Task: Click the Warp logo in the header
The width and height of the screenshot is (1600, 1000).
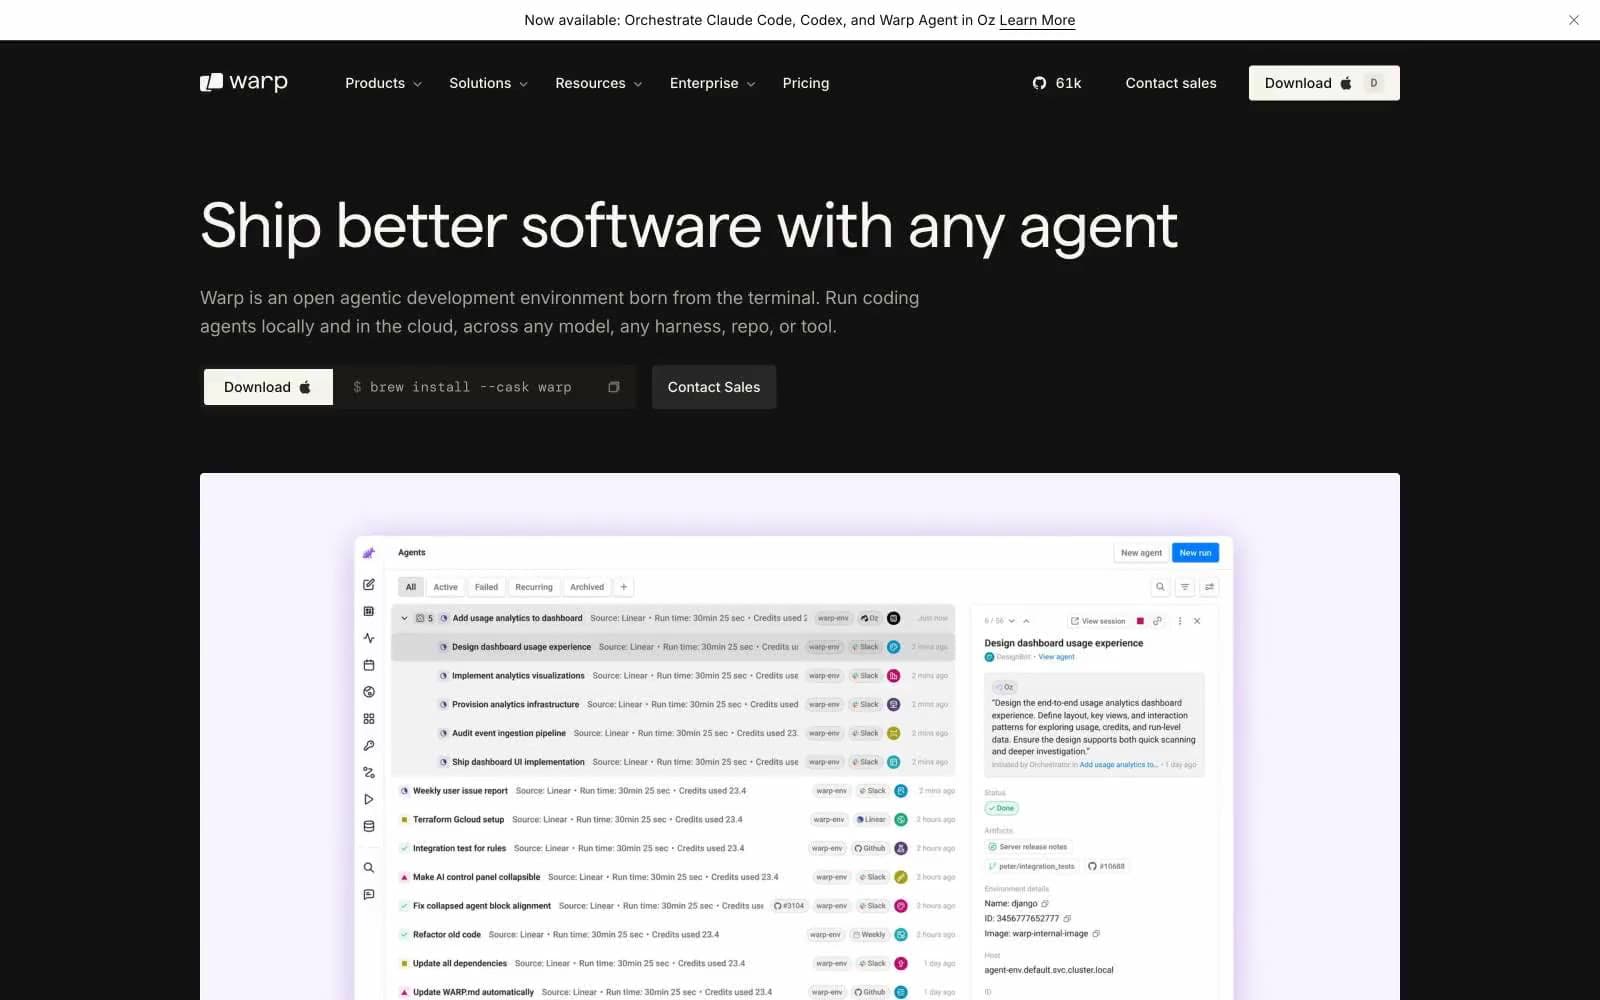Action: 244,82
